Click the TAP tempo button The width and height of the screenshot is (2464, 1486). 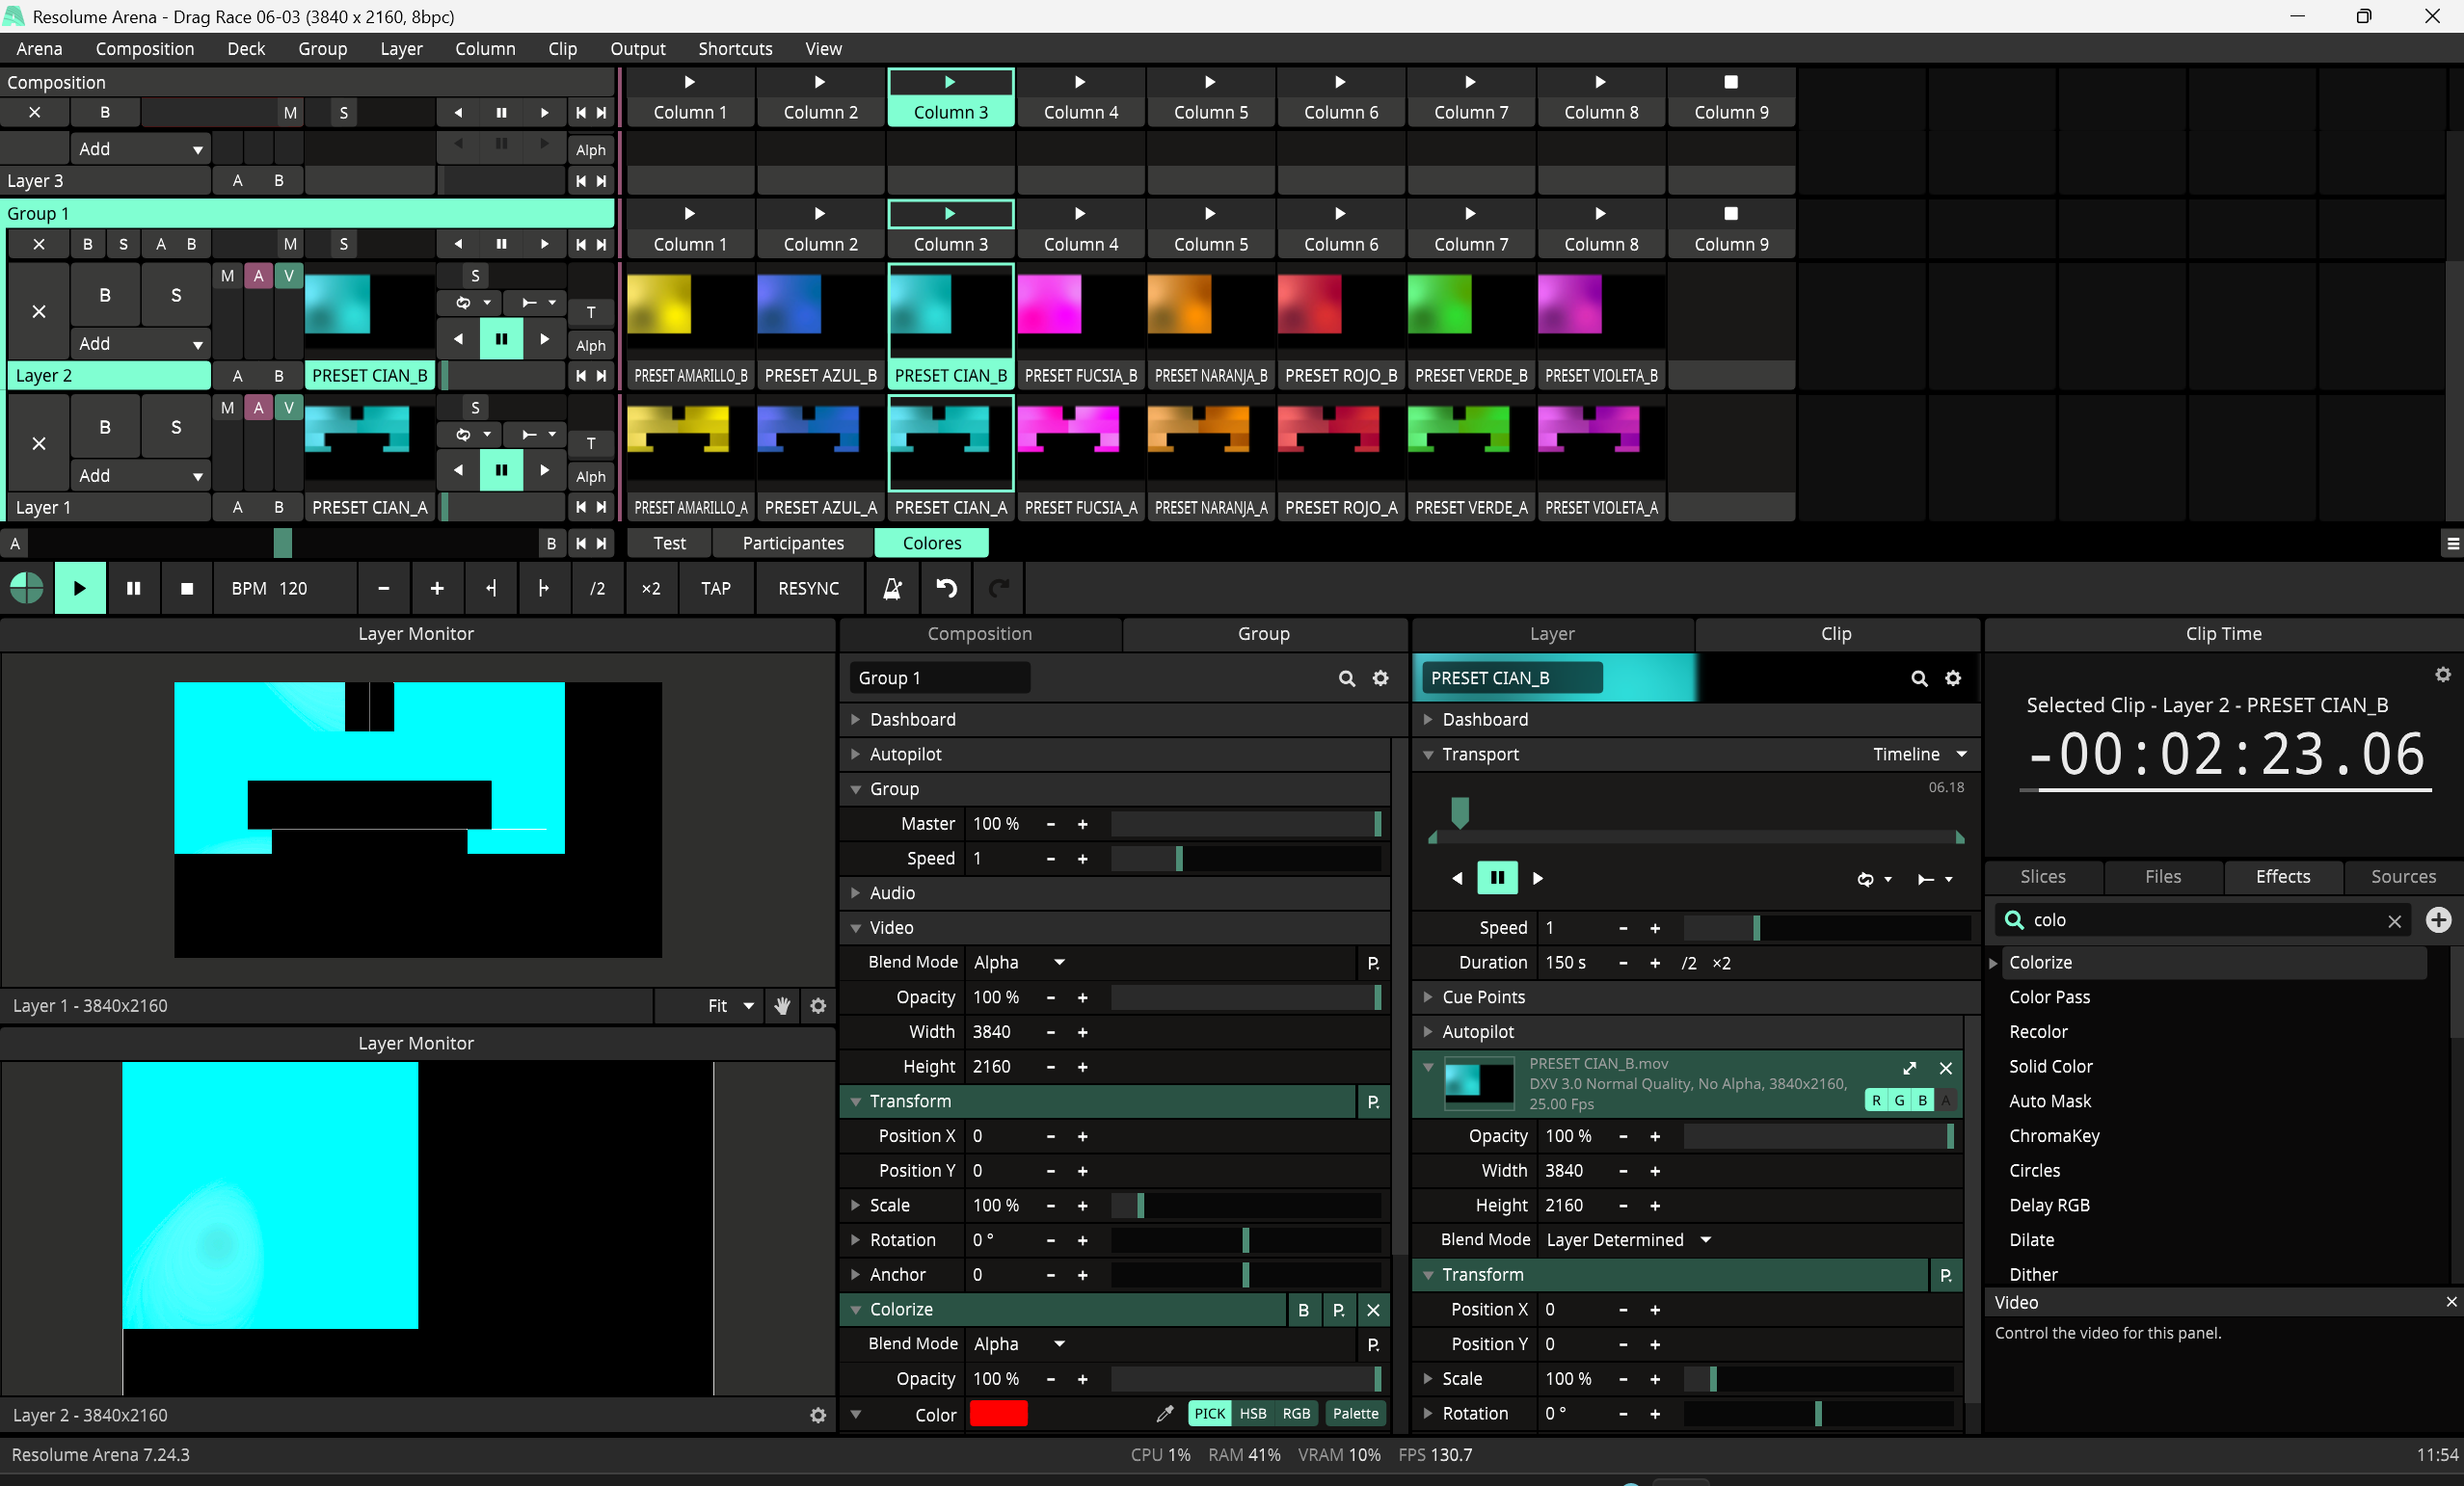(715, 588)
